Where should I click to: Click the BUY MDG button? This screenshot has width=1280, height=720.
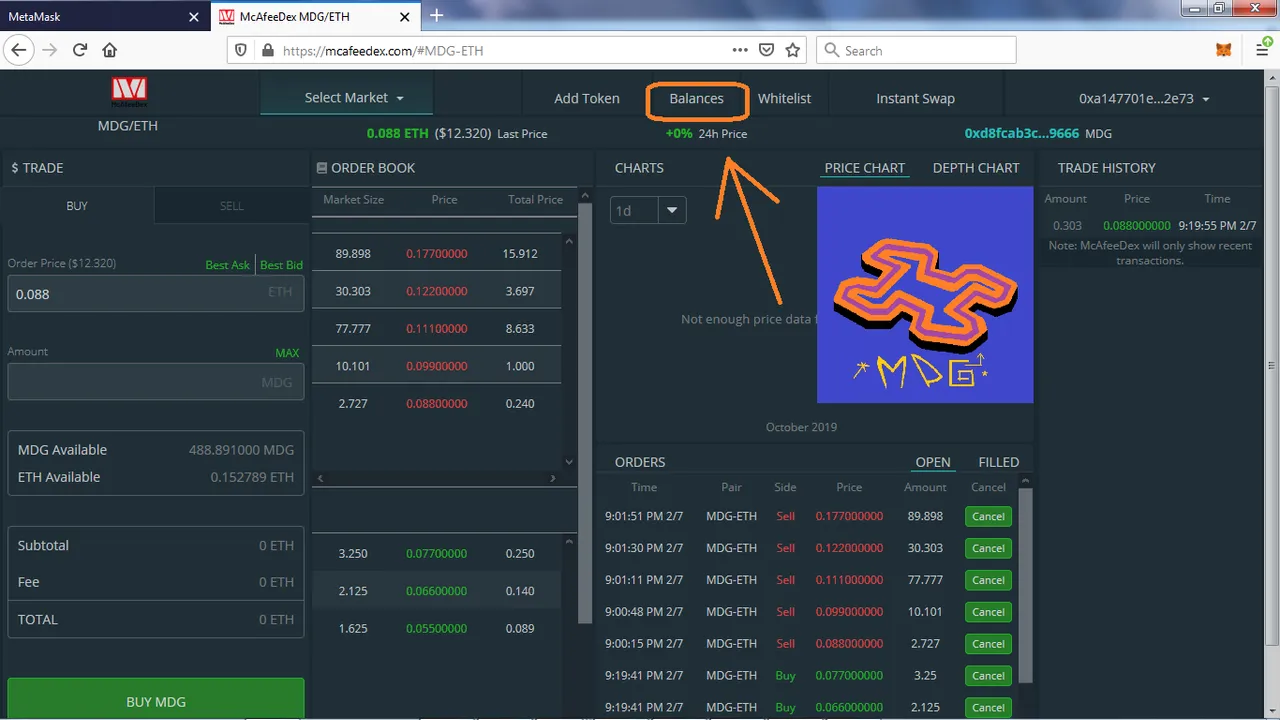click(x=156, y=700)
